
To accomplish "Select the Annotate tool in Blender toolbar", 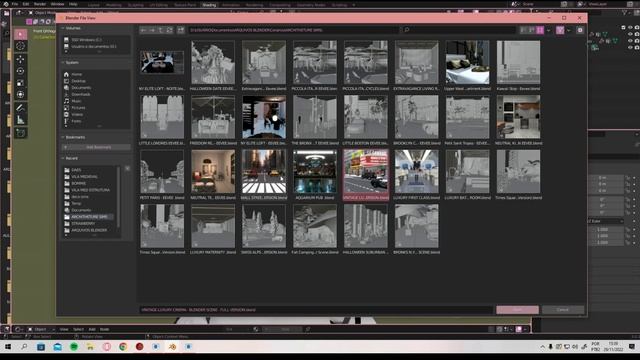I will tap(20, 108).
